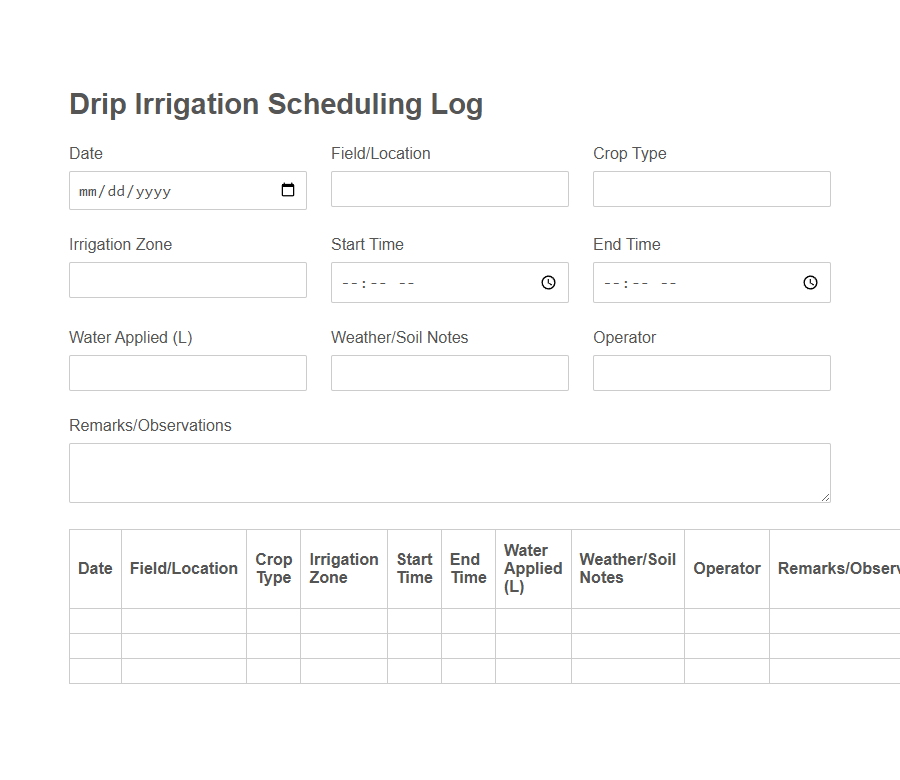Select the Weather/Soil Notes text box

point(449,373)
